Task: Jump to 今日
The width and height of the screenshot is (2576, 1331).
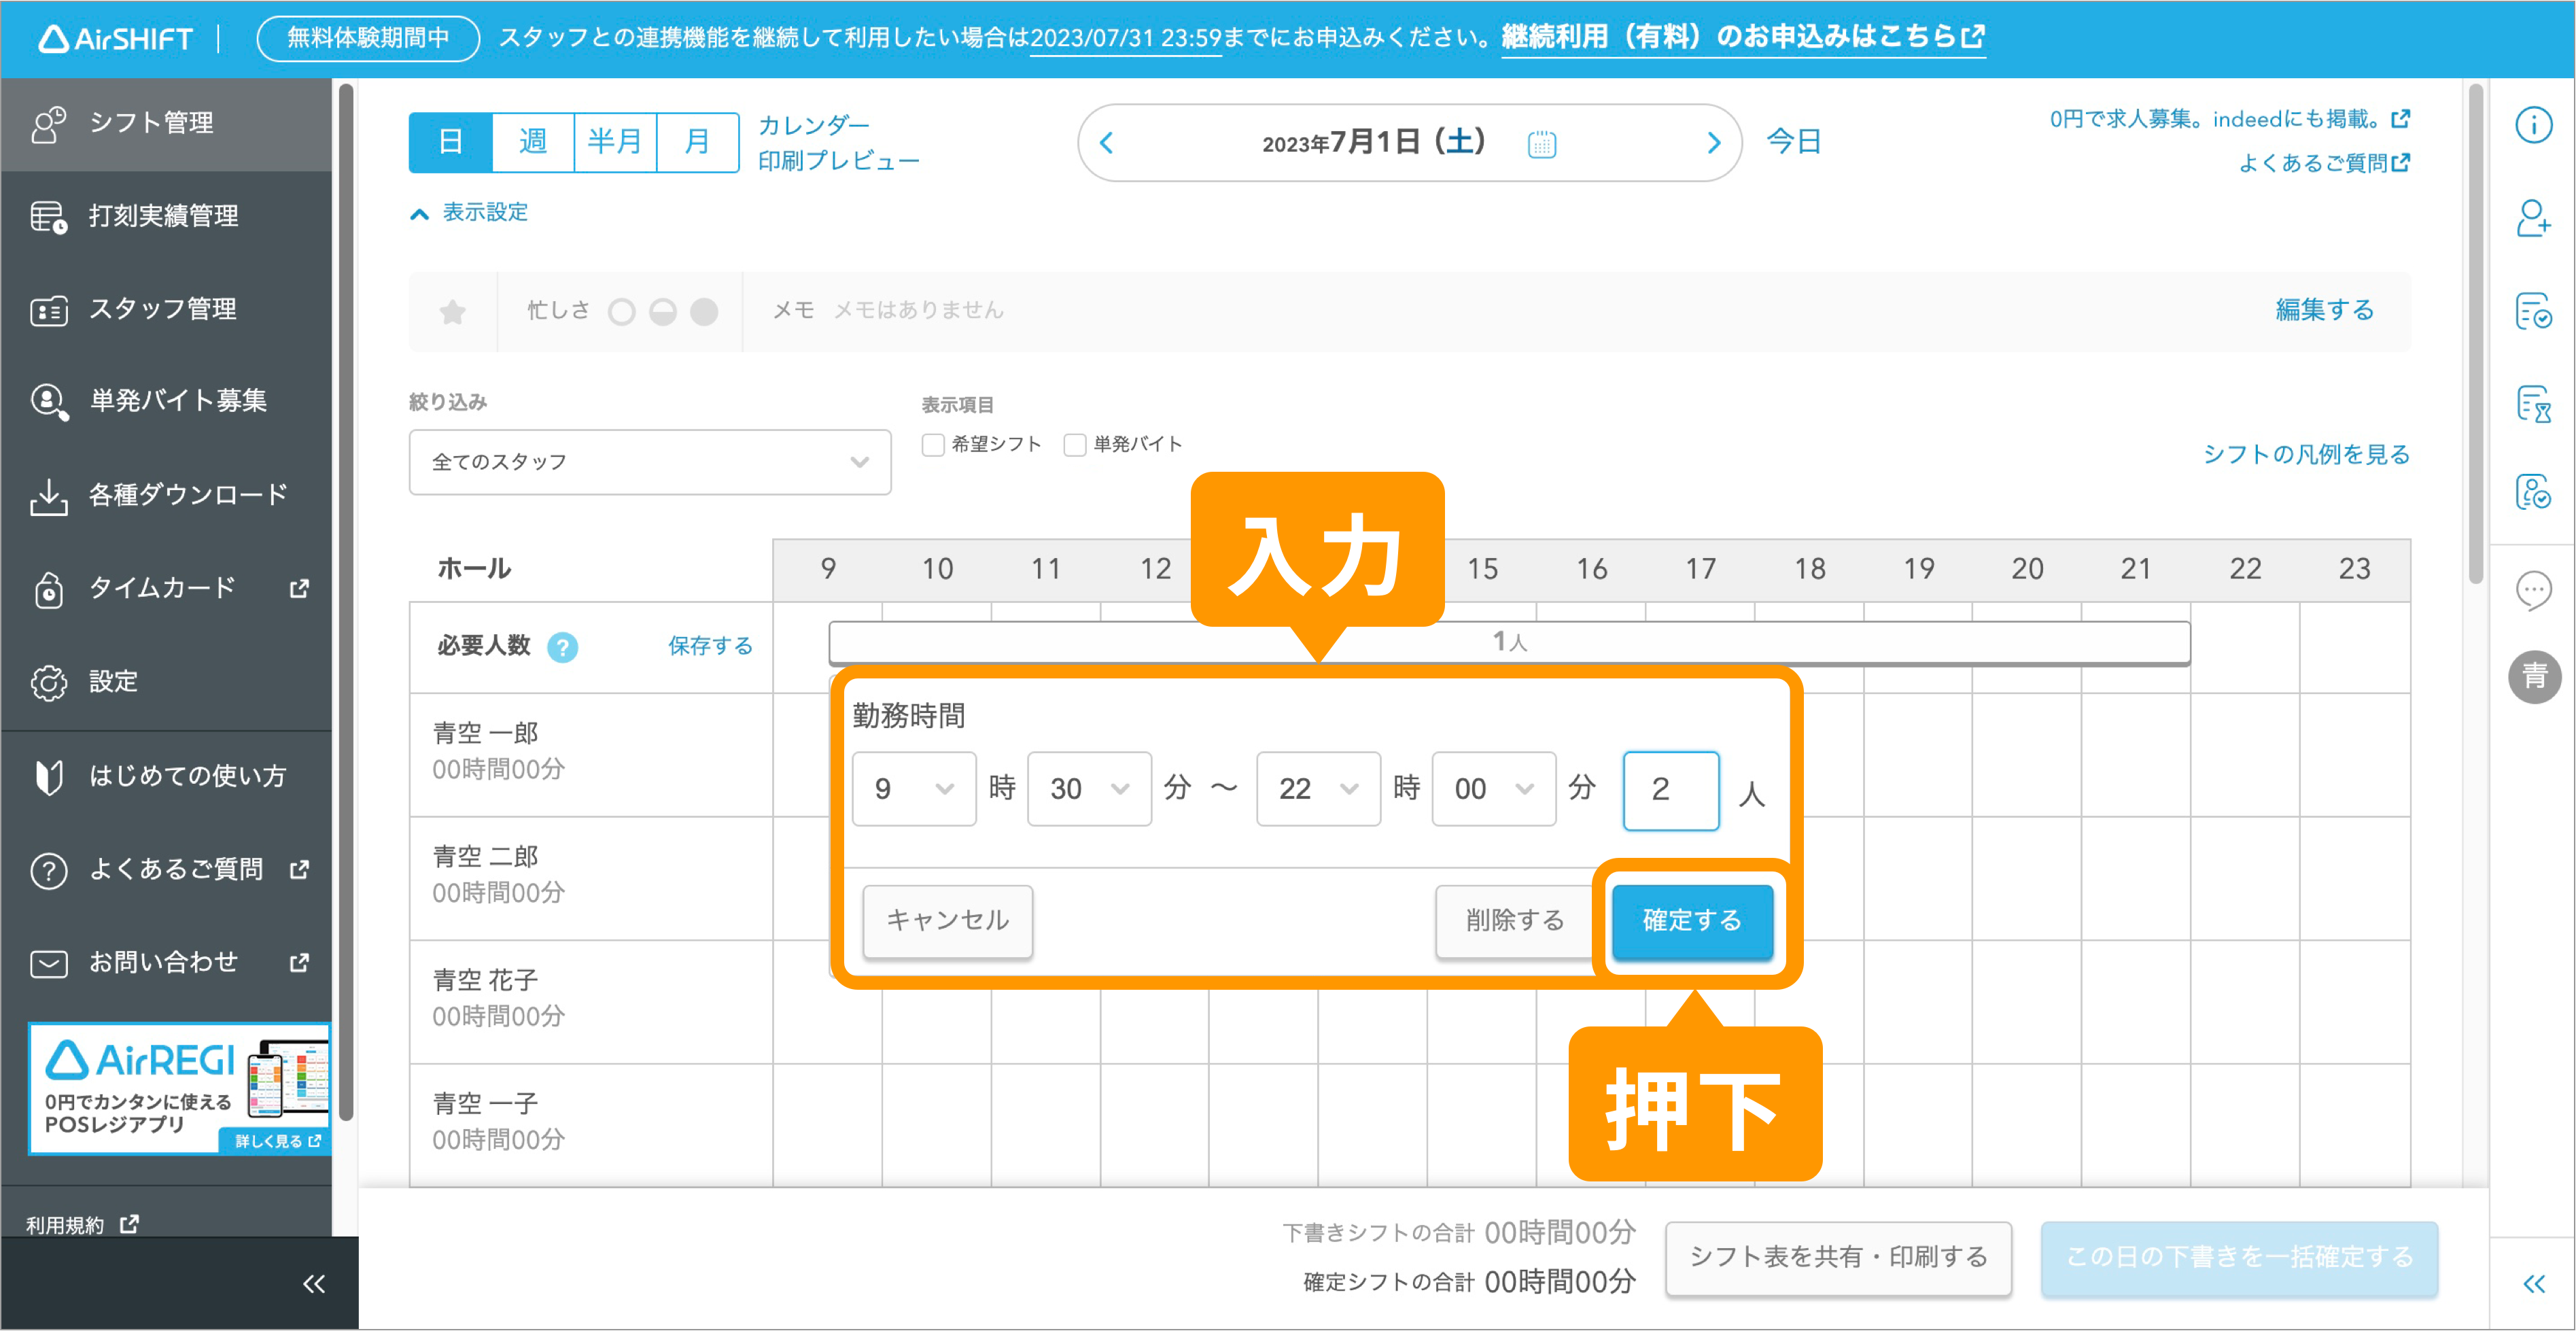Action: click(1794, 142)
